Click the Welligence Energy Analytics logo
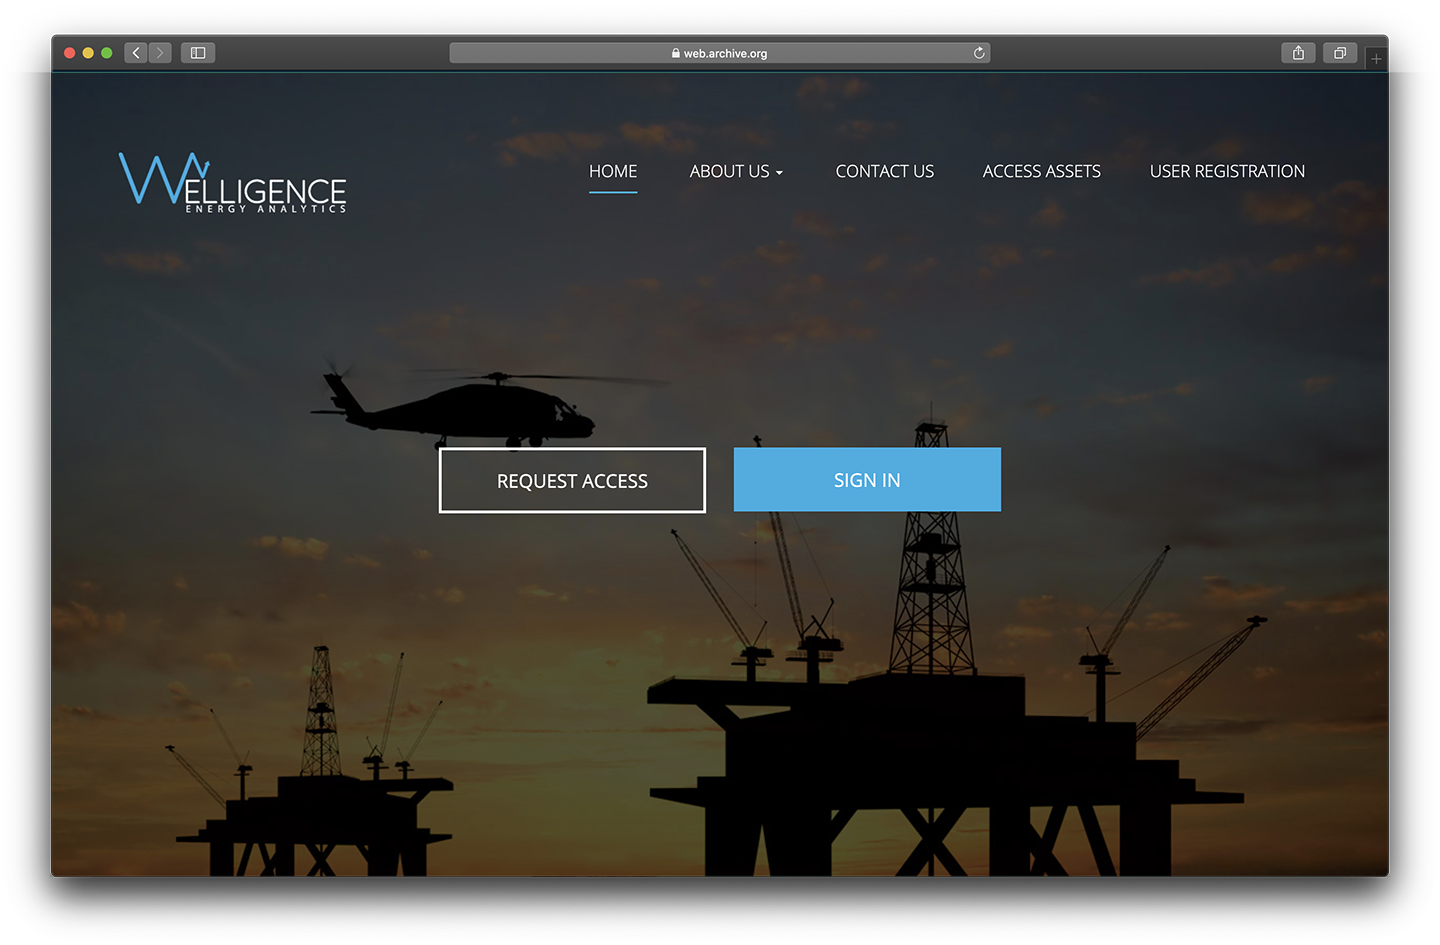 click(233, 182)
